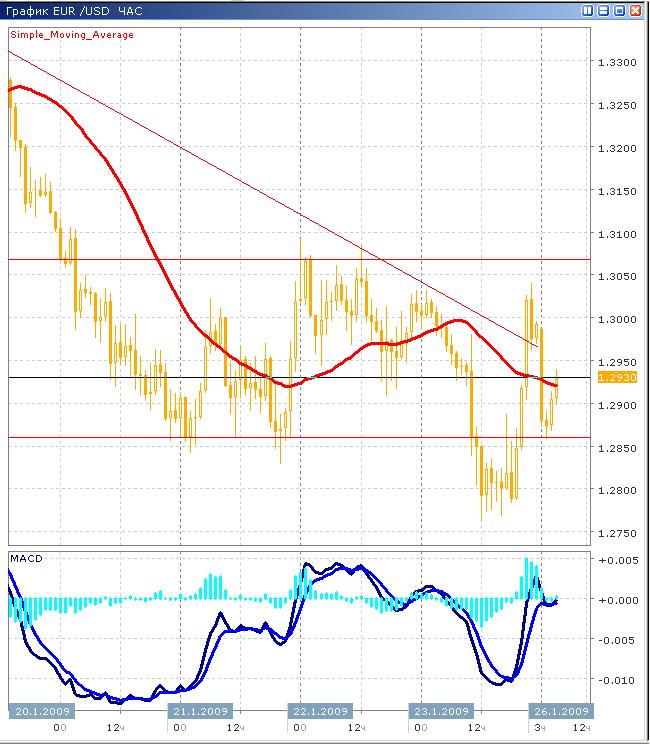This screenshot has height=744, width=650.
Task: Click the vertical split icon in title bar
Action: pyautogui.click(x=588, y=11)
